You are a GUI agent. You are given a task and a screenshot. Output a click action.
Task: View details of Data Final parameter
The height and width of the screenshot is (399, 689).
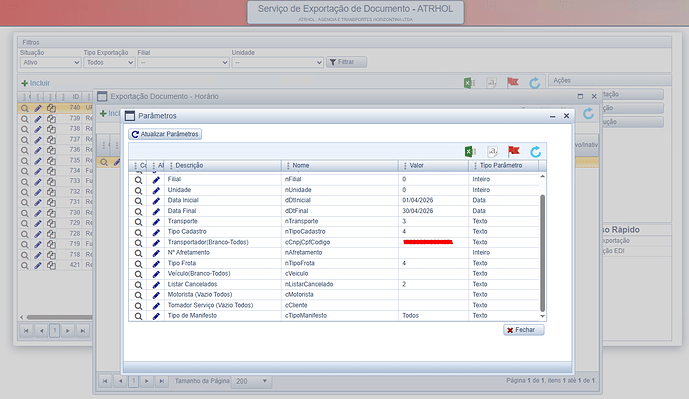coord(138,211)
